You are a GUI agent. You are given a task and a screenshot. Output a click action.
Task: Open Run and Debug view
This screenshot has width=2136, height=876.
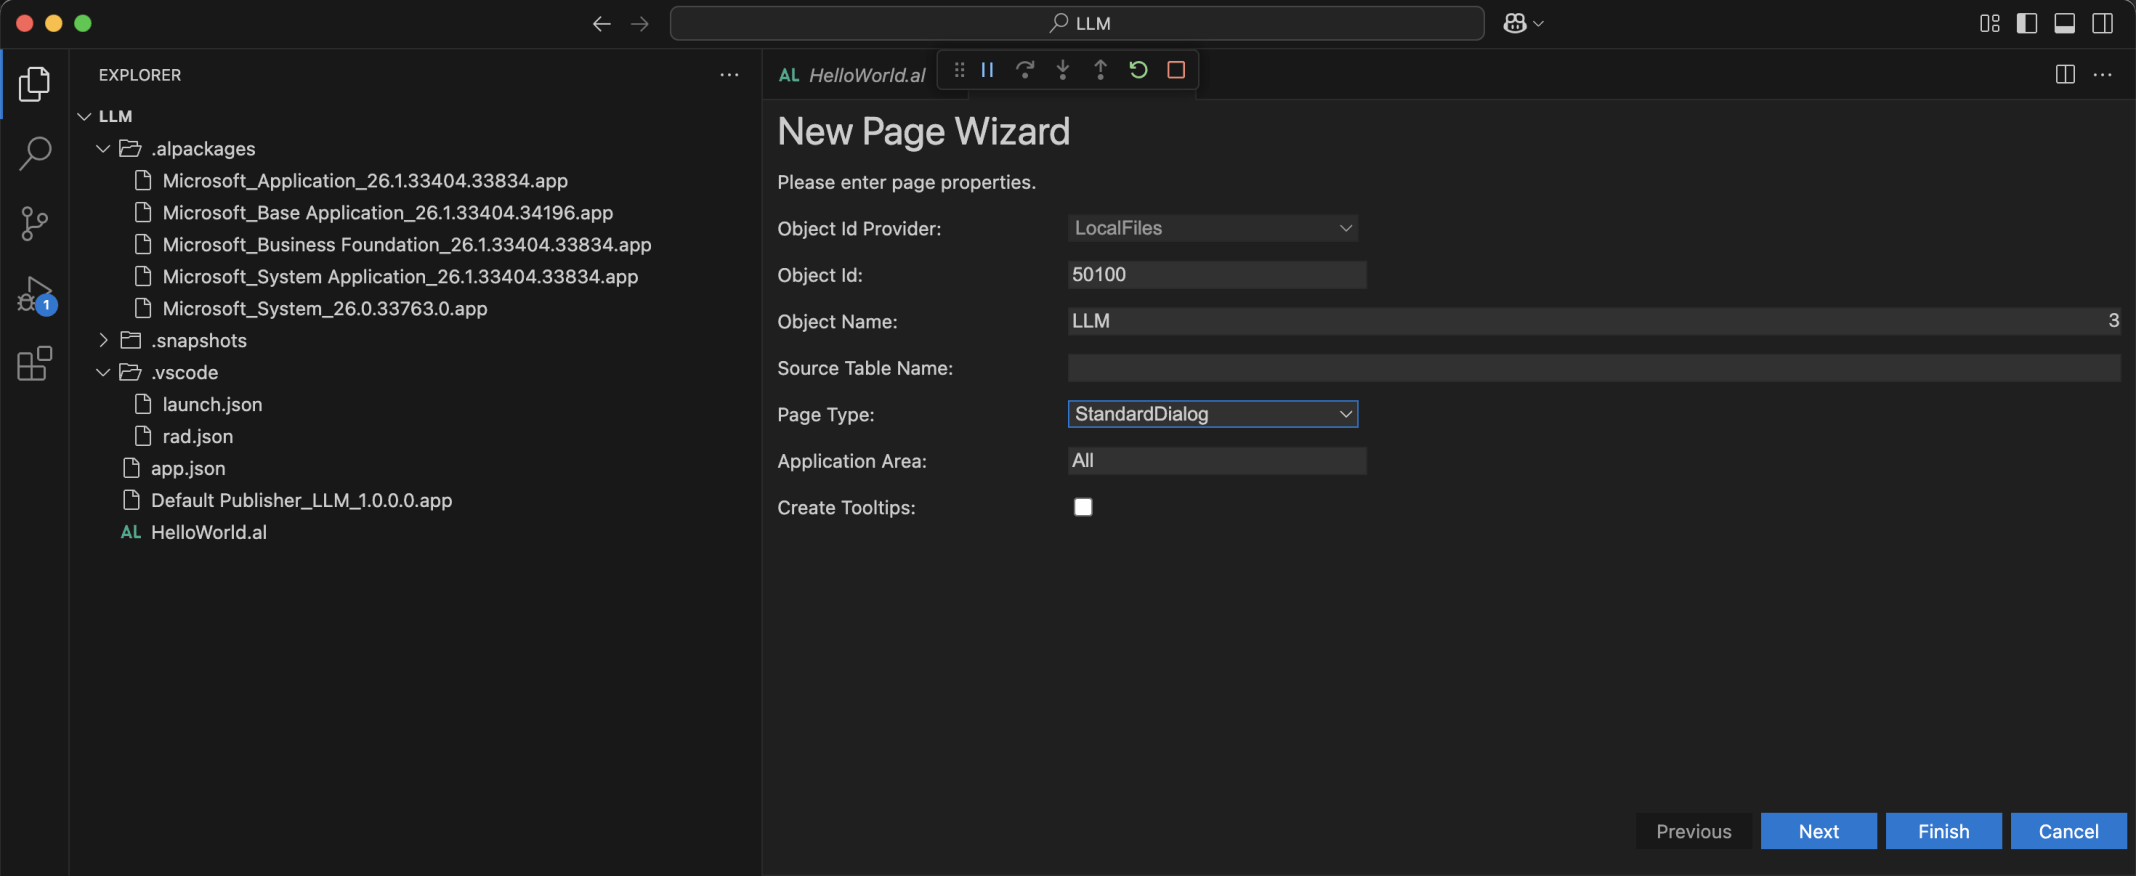coord(35,295)
